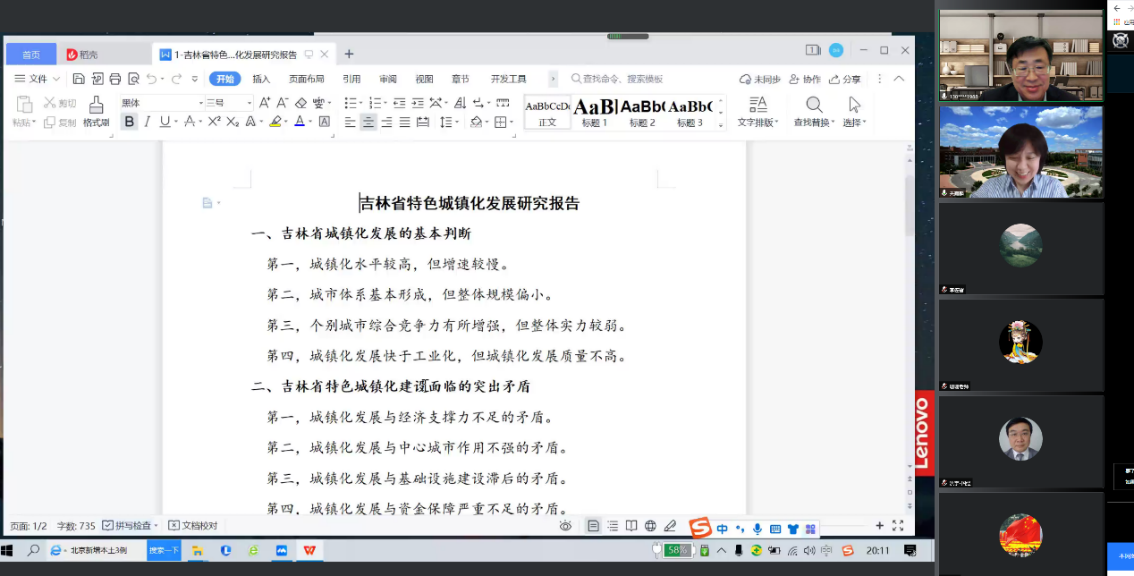This screenshot has width=1134, height=576.
Task: Turn off center alignment
Action: pyautogui.click(x=368, y=122)
